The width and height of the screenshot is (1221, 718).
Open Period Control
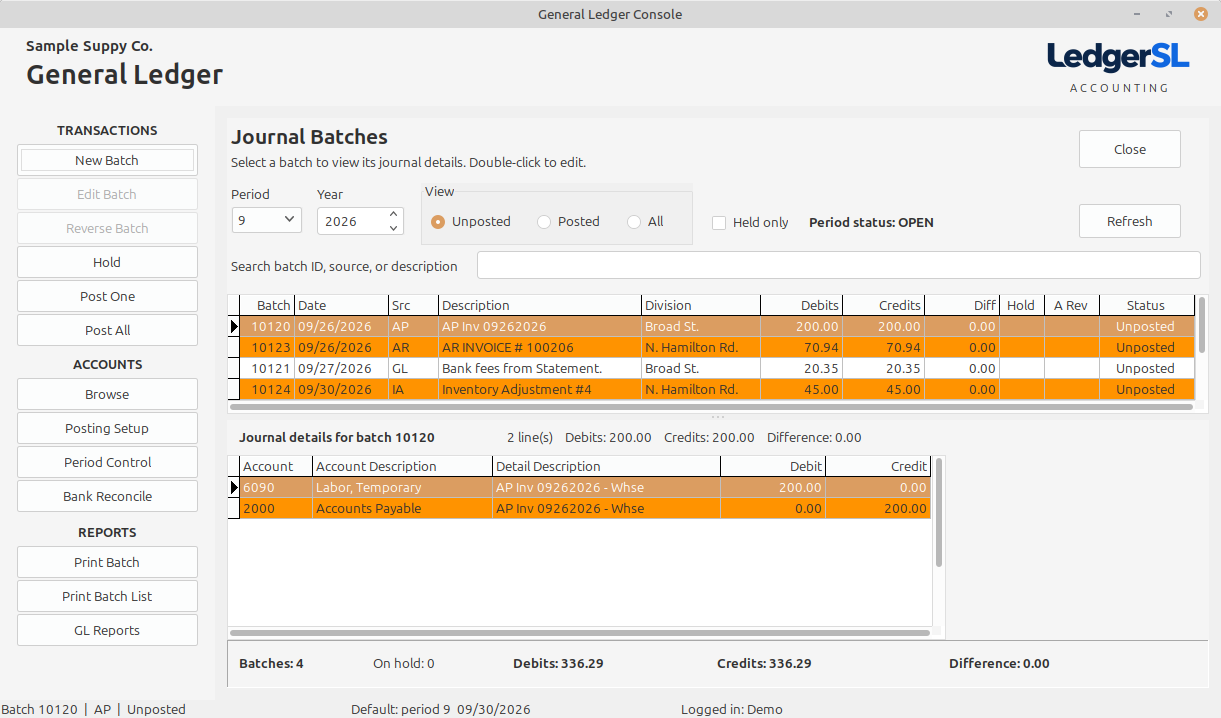coord(107,462)
